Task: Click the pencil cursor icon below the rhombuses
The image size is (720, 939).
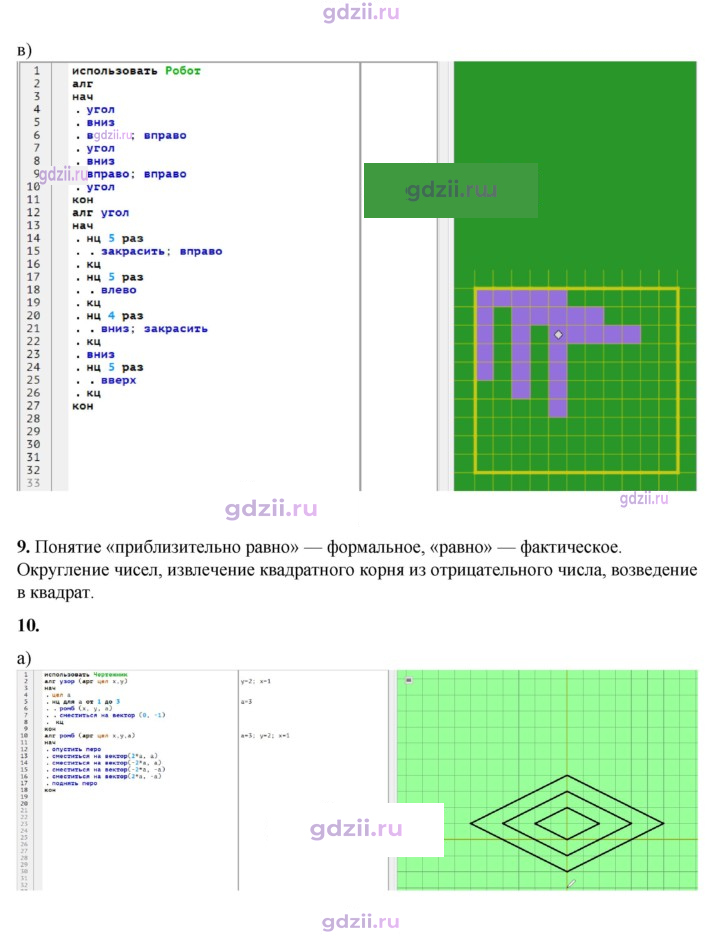Action: (571, 883)
